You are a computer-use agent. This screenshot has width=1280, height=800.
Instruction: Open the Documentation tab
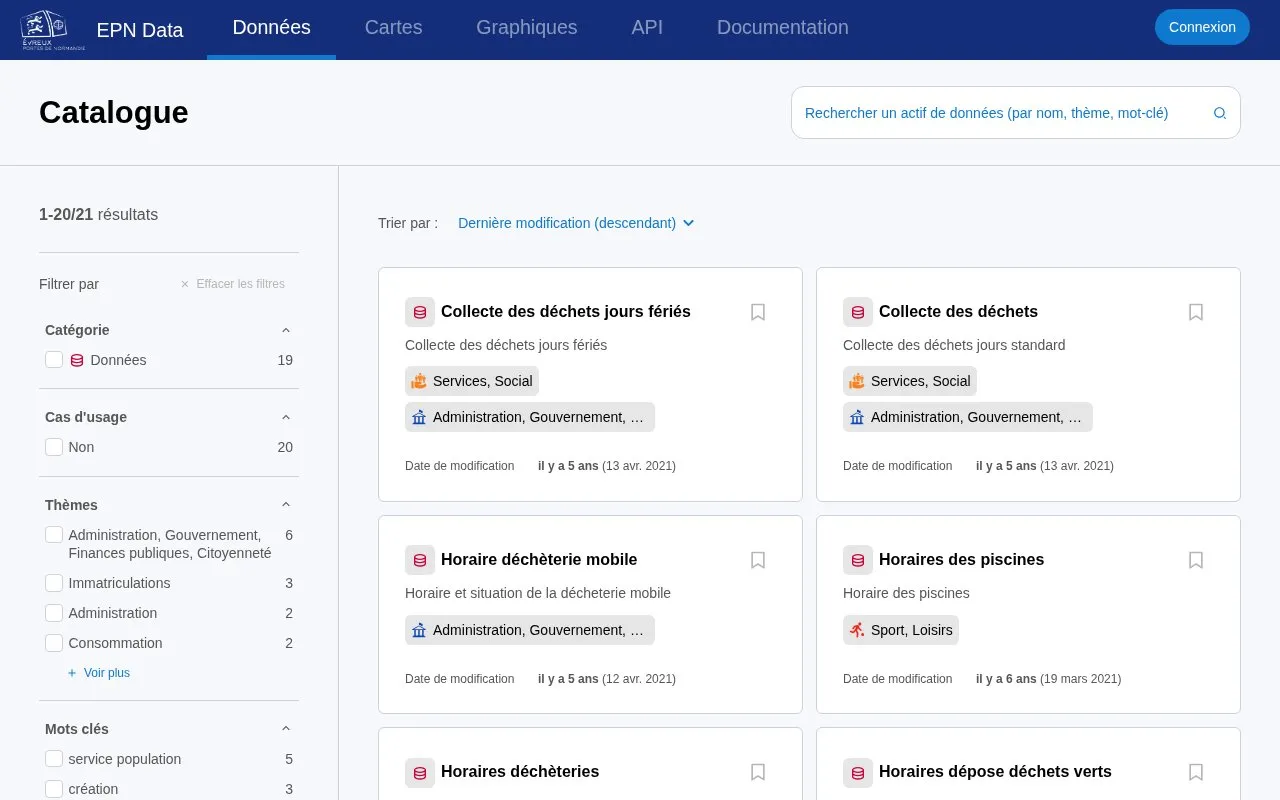click(x=783, y=28)
